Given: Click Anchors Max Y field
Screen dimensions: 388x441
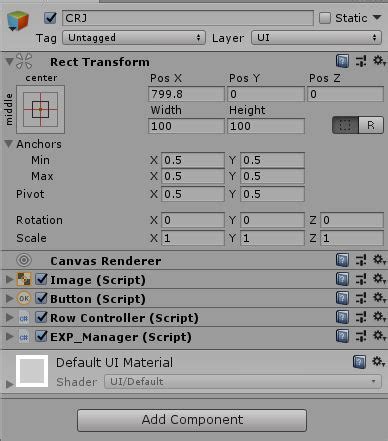Looking at the screenshot, I should tap(272, 176).
